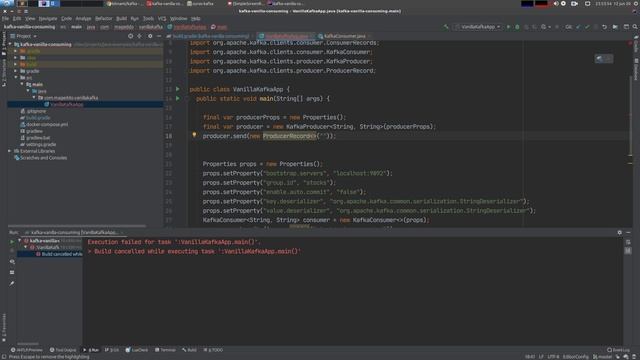640x360 pixels.
Task: Open the Build menu
Action: (121, 18)
